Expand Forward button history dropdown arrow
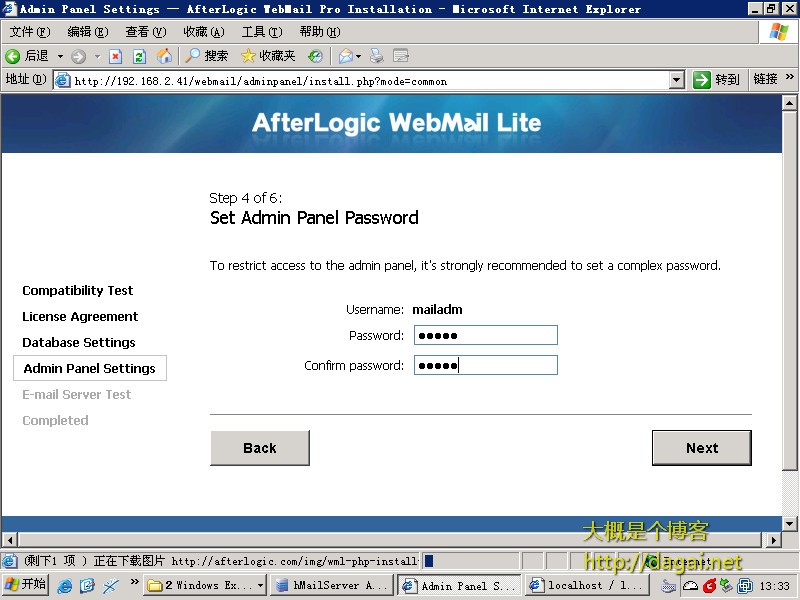 (x=97, y=56)
